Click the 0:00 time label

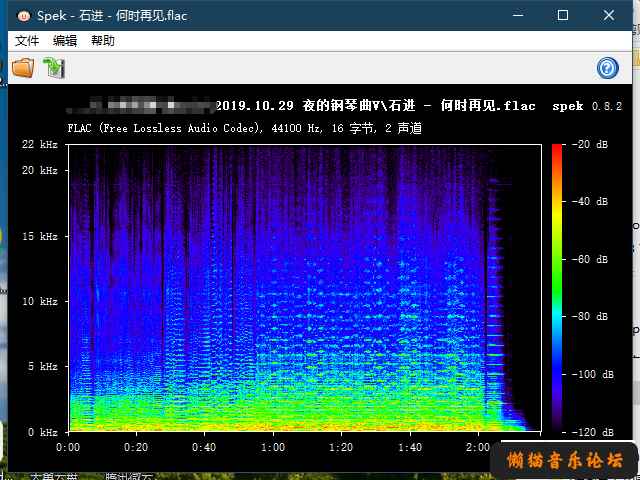68,447
